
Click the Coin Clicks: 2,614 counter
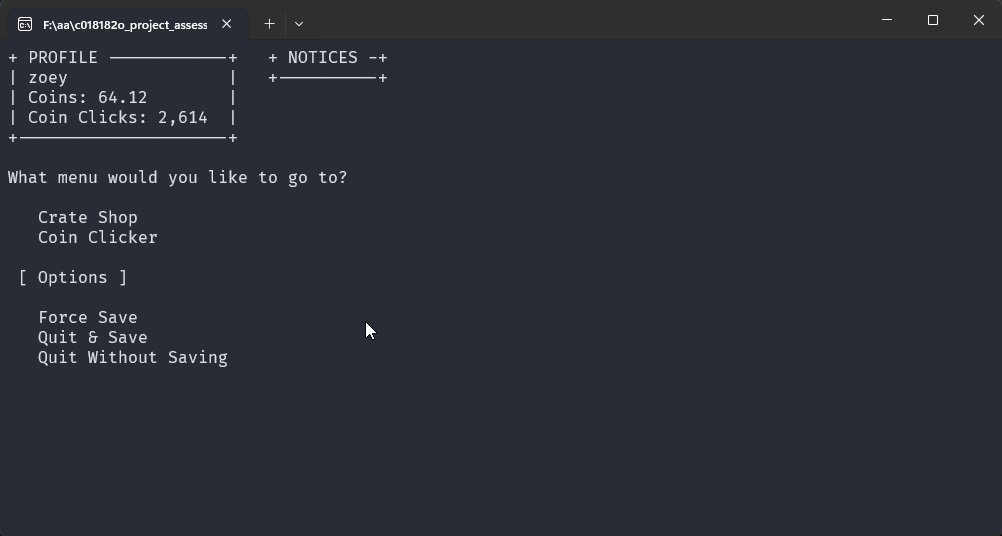click(x=118, y=118)
